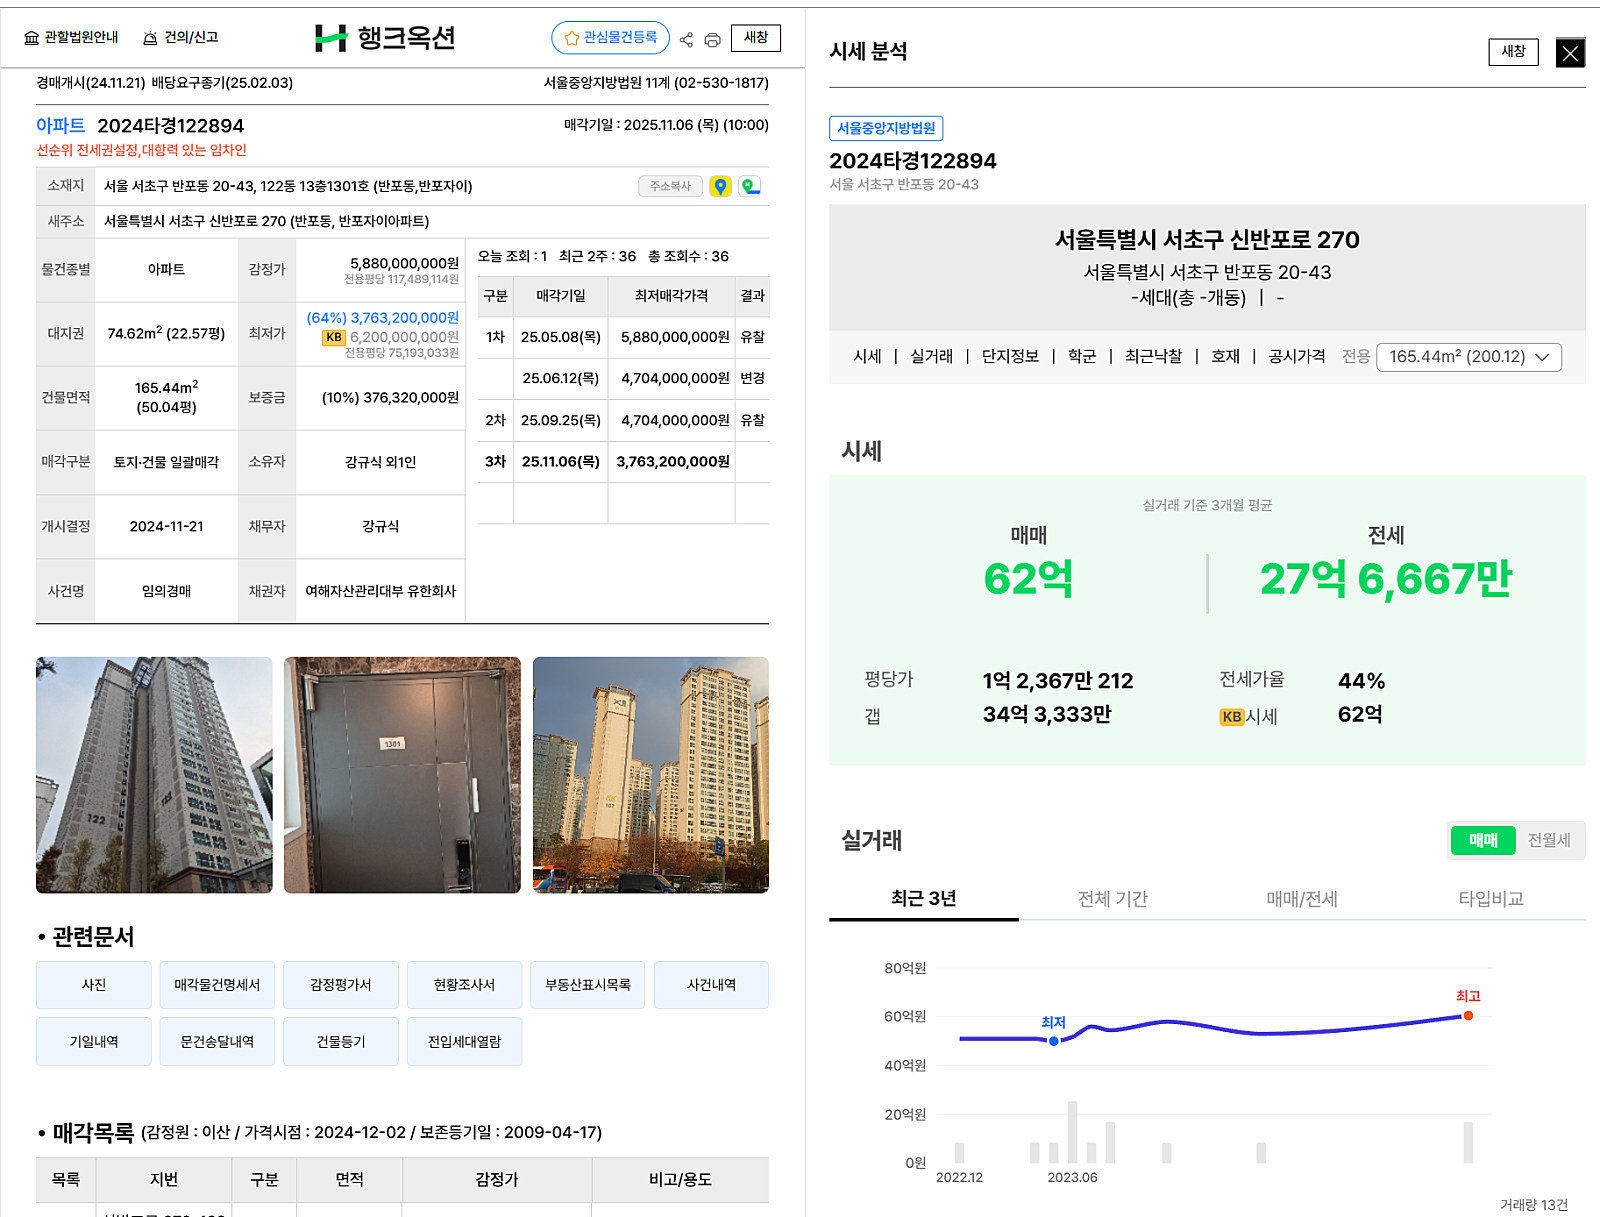Viewport: 1600px width, 1217px height.
Task: Jump to 학군 section link
Action: click(1081, 357)
